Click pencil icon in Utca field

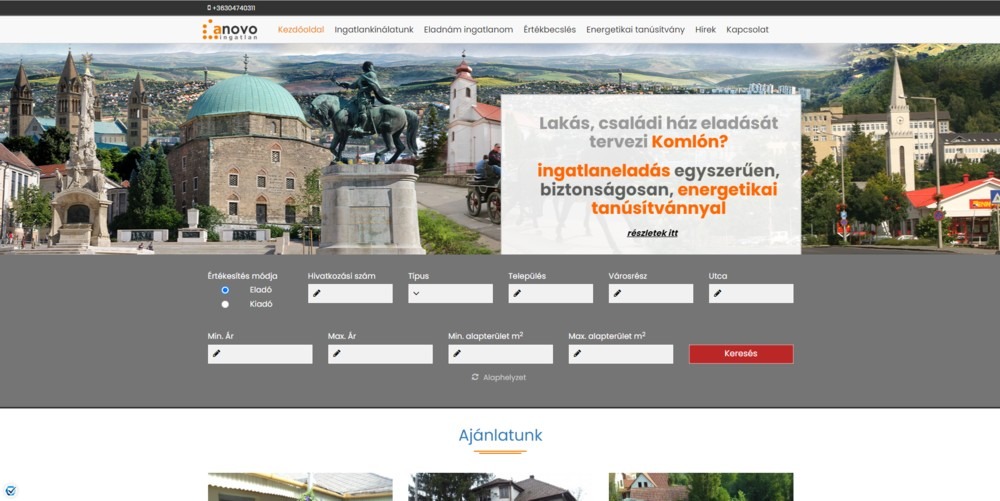(716, 294)
